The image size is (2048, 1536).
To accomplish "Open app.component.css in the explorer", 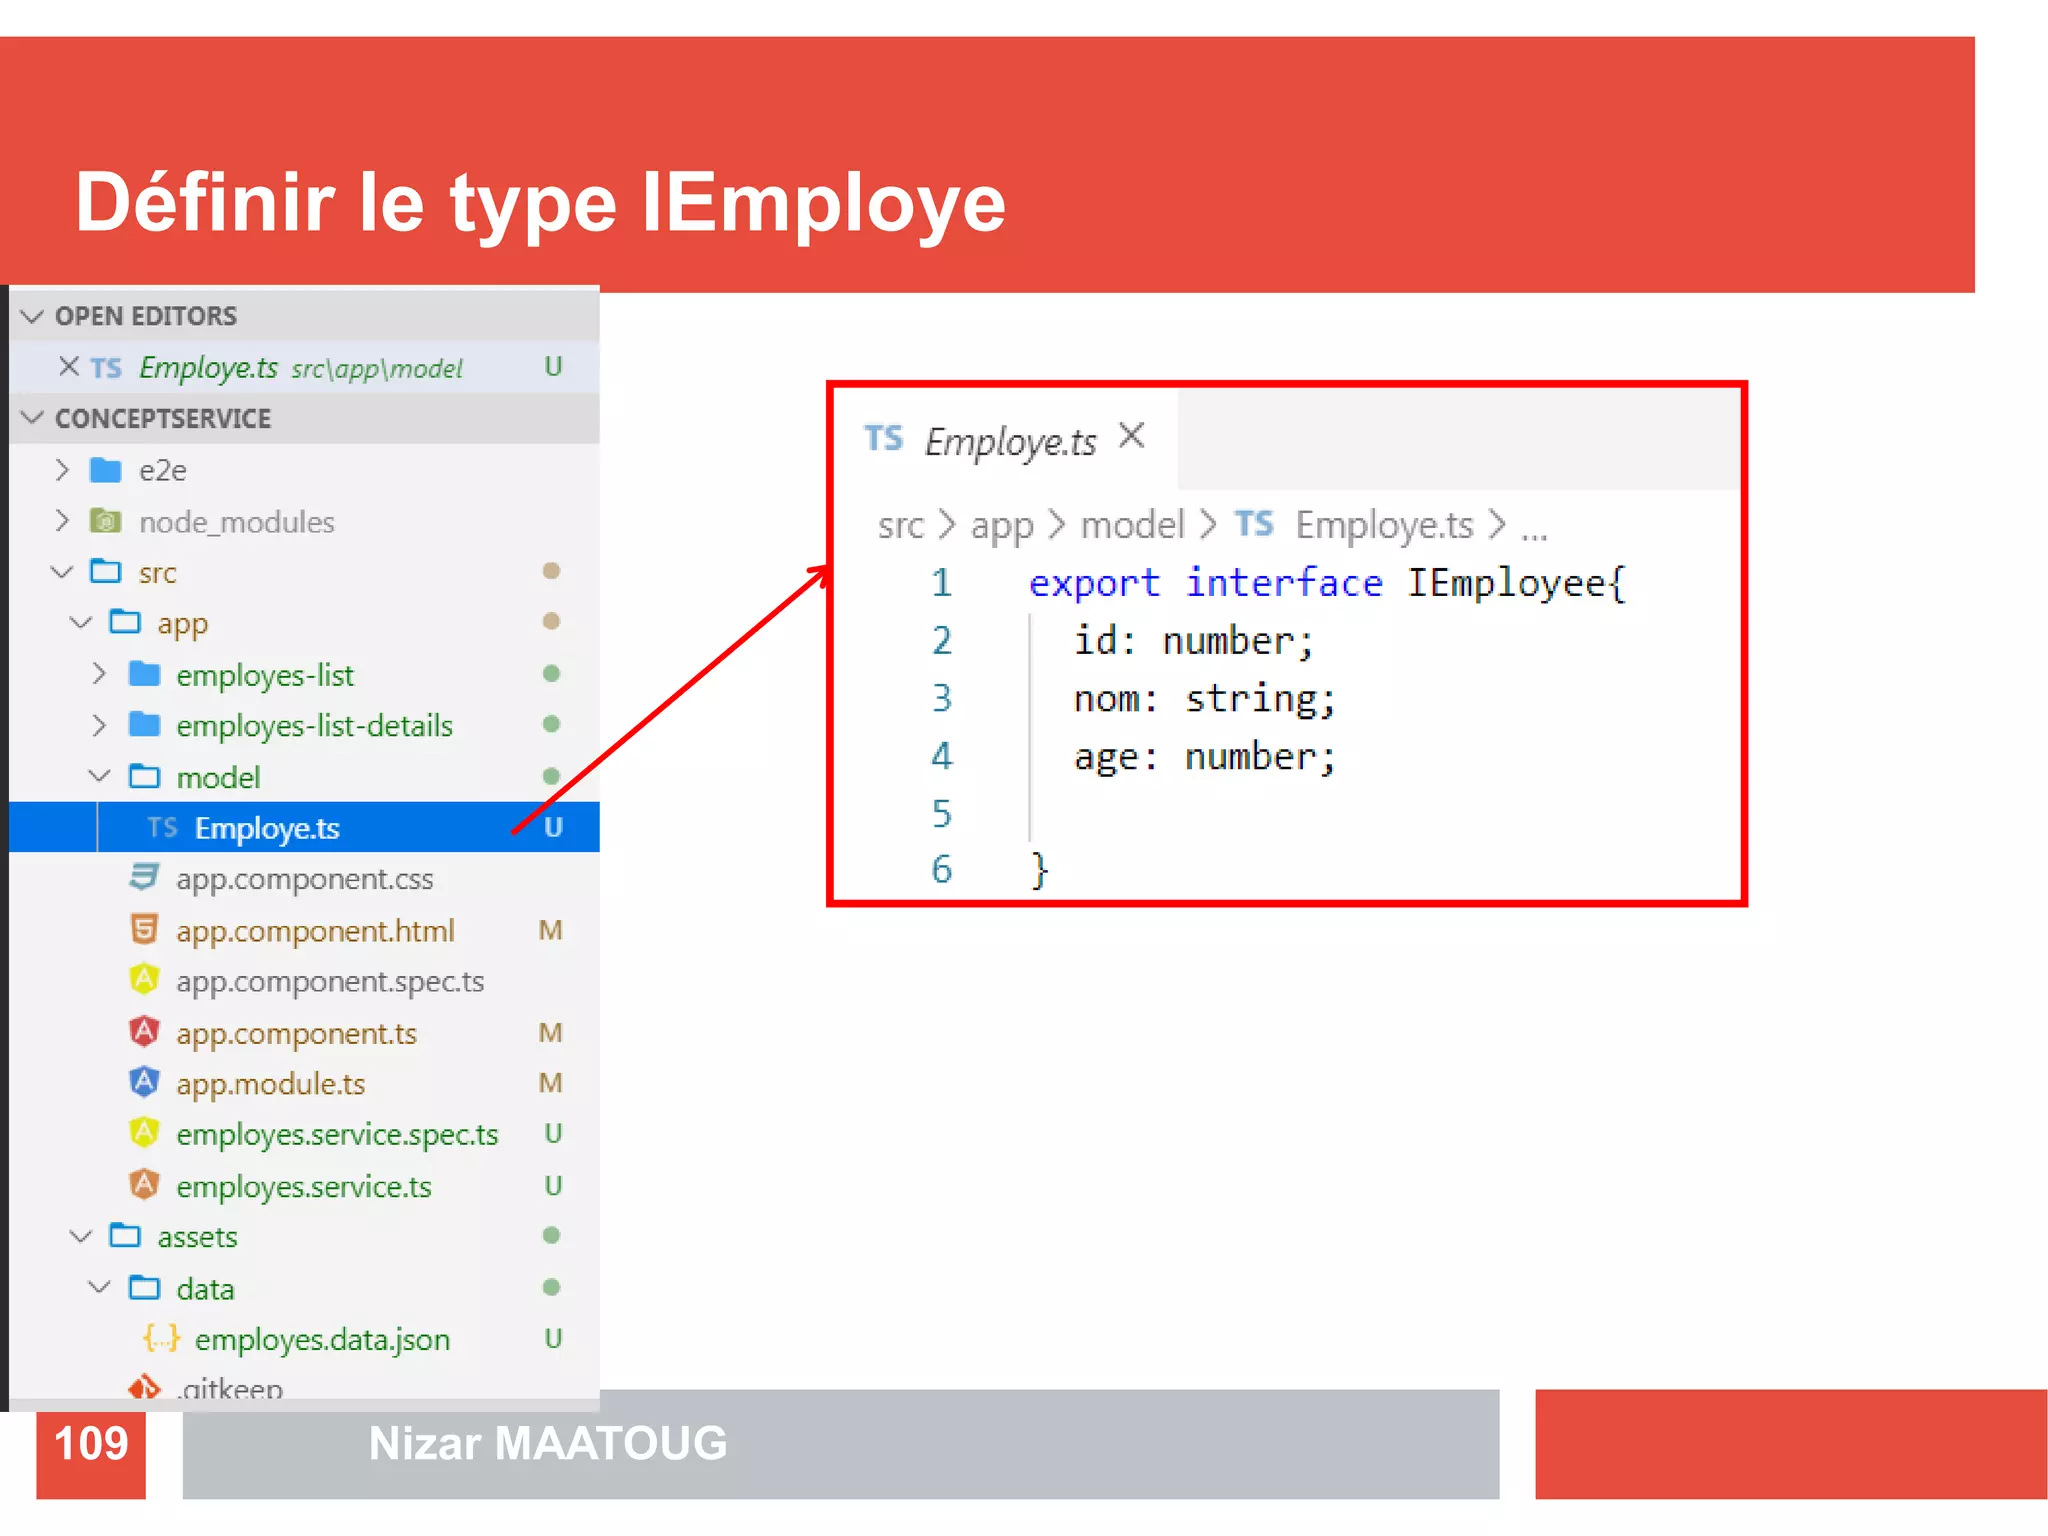I will (x=305, y=879).
